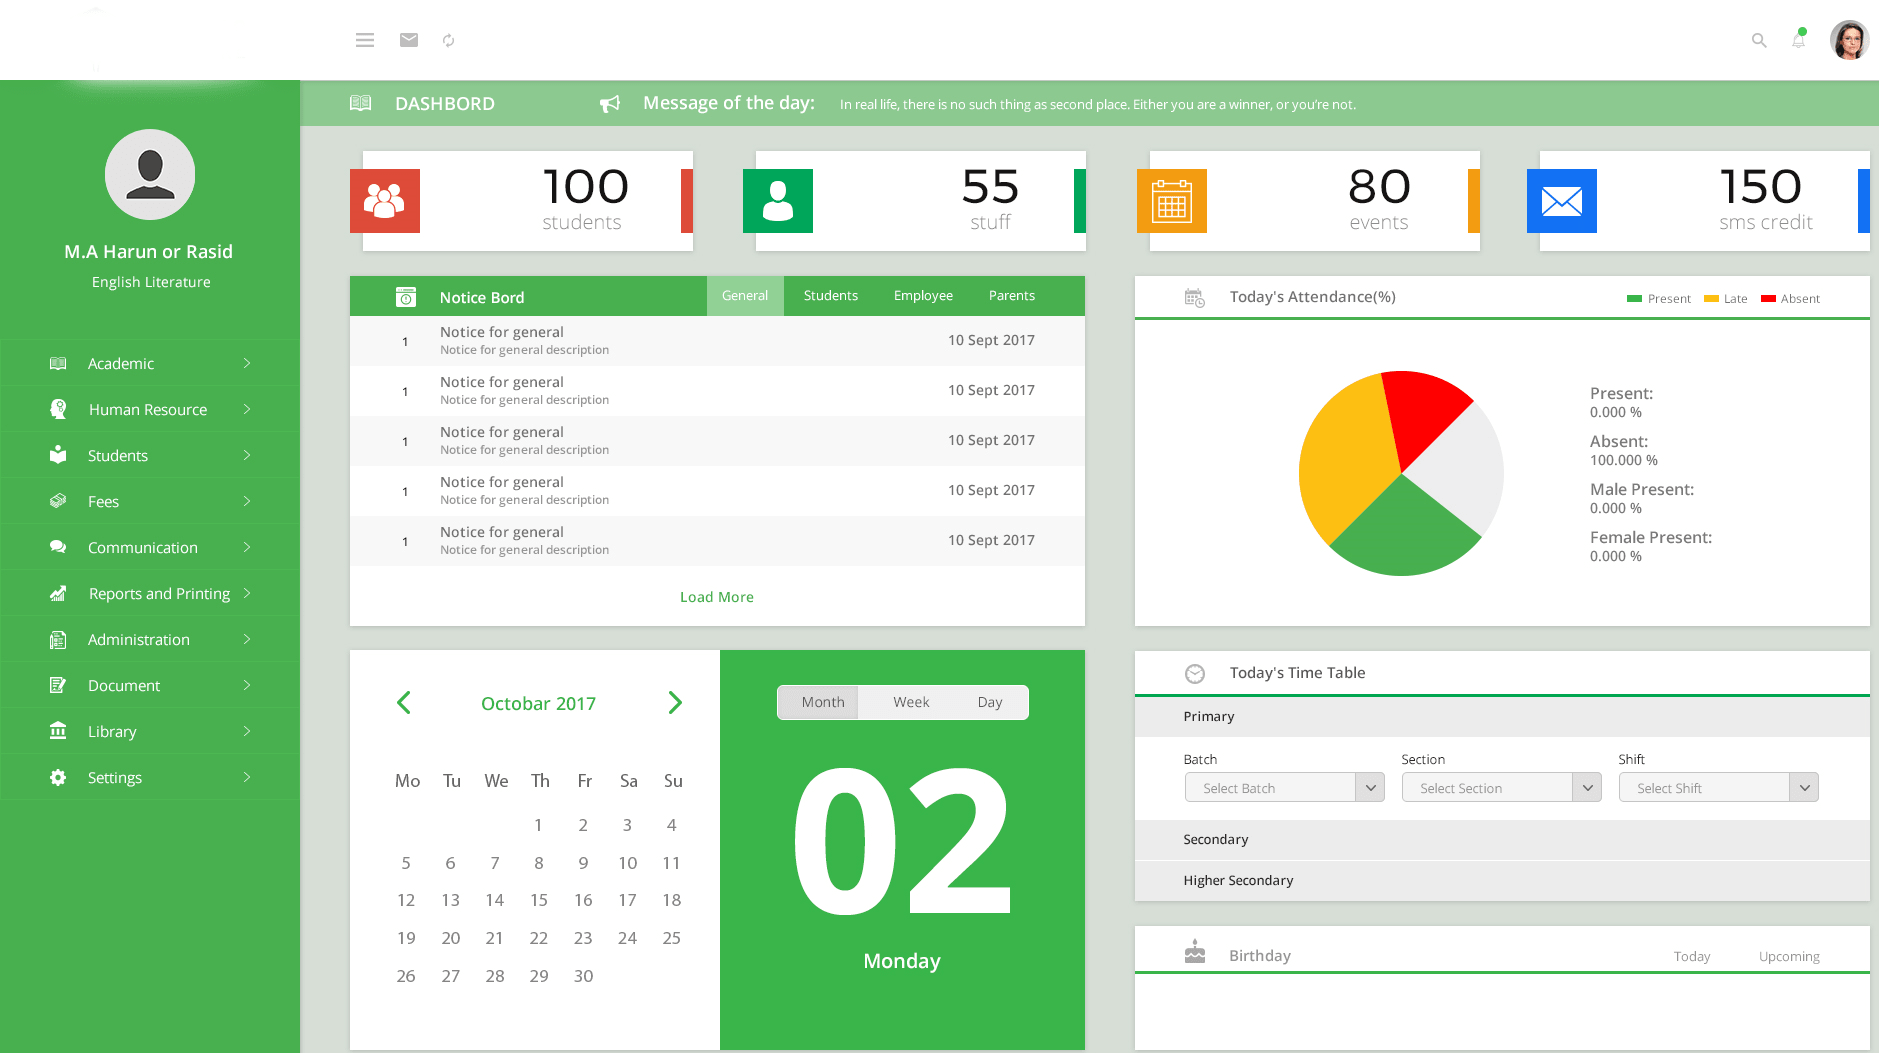
Task: Switch calendar view to Day
Action: point(990,702)
